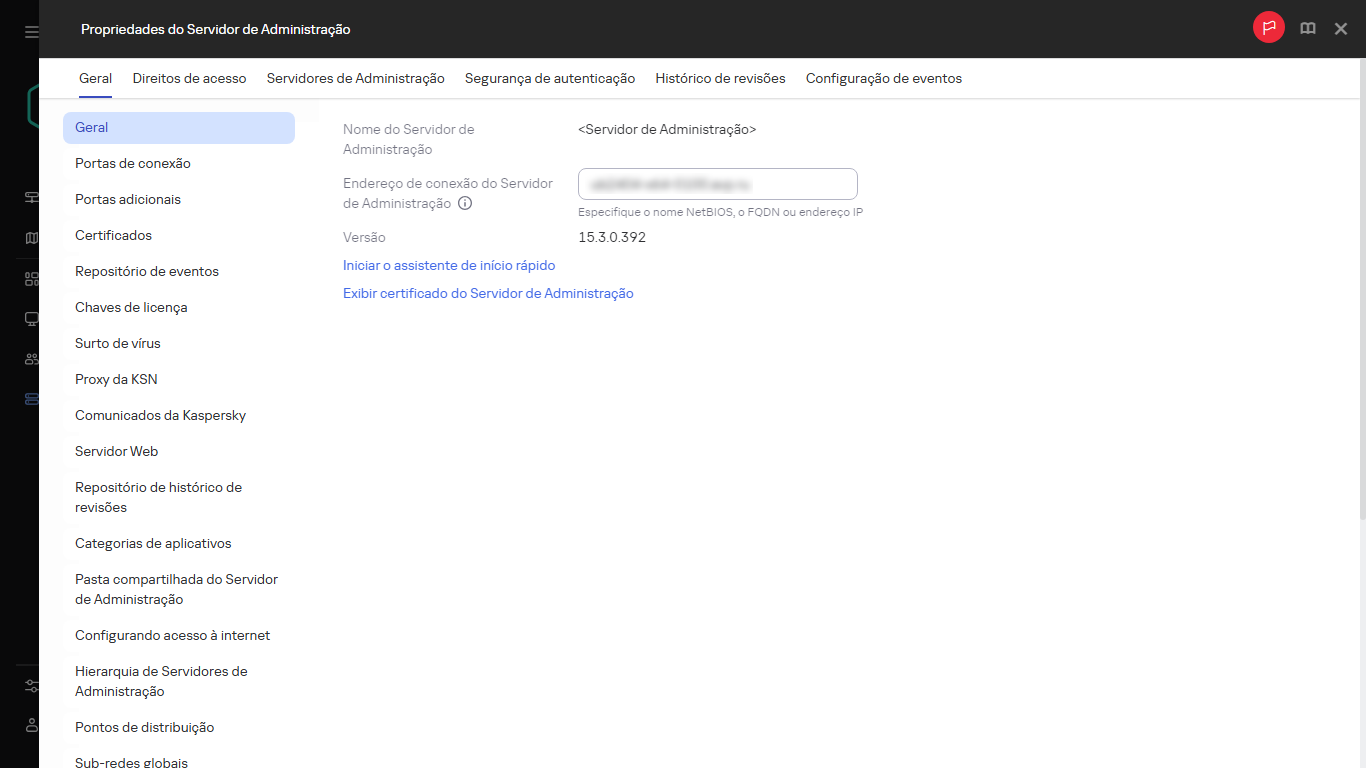The height and width of the screenshot is (768, 1366).
Task: Open the online help book icon
Action: click(x=1307, y=28)
